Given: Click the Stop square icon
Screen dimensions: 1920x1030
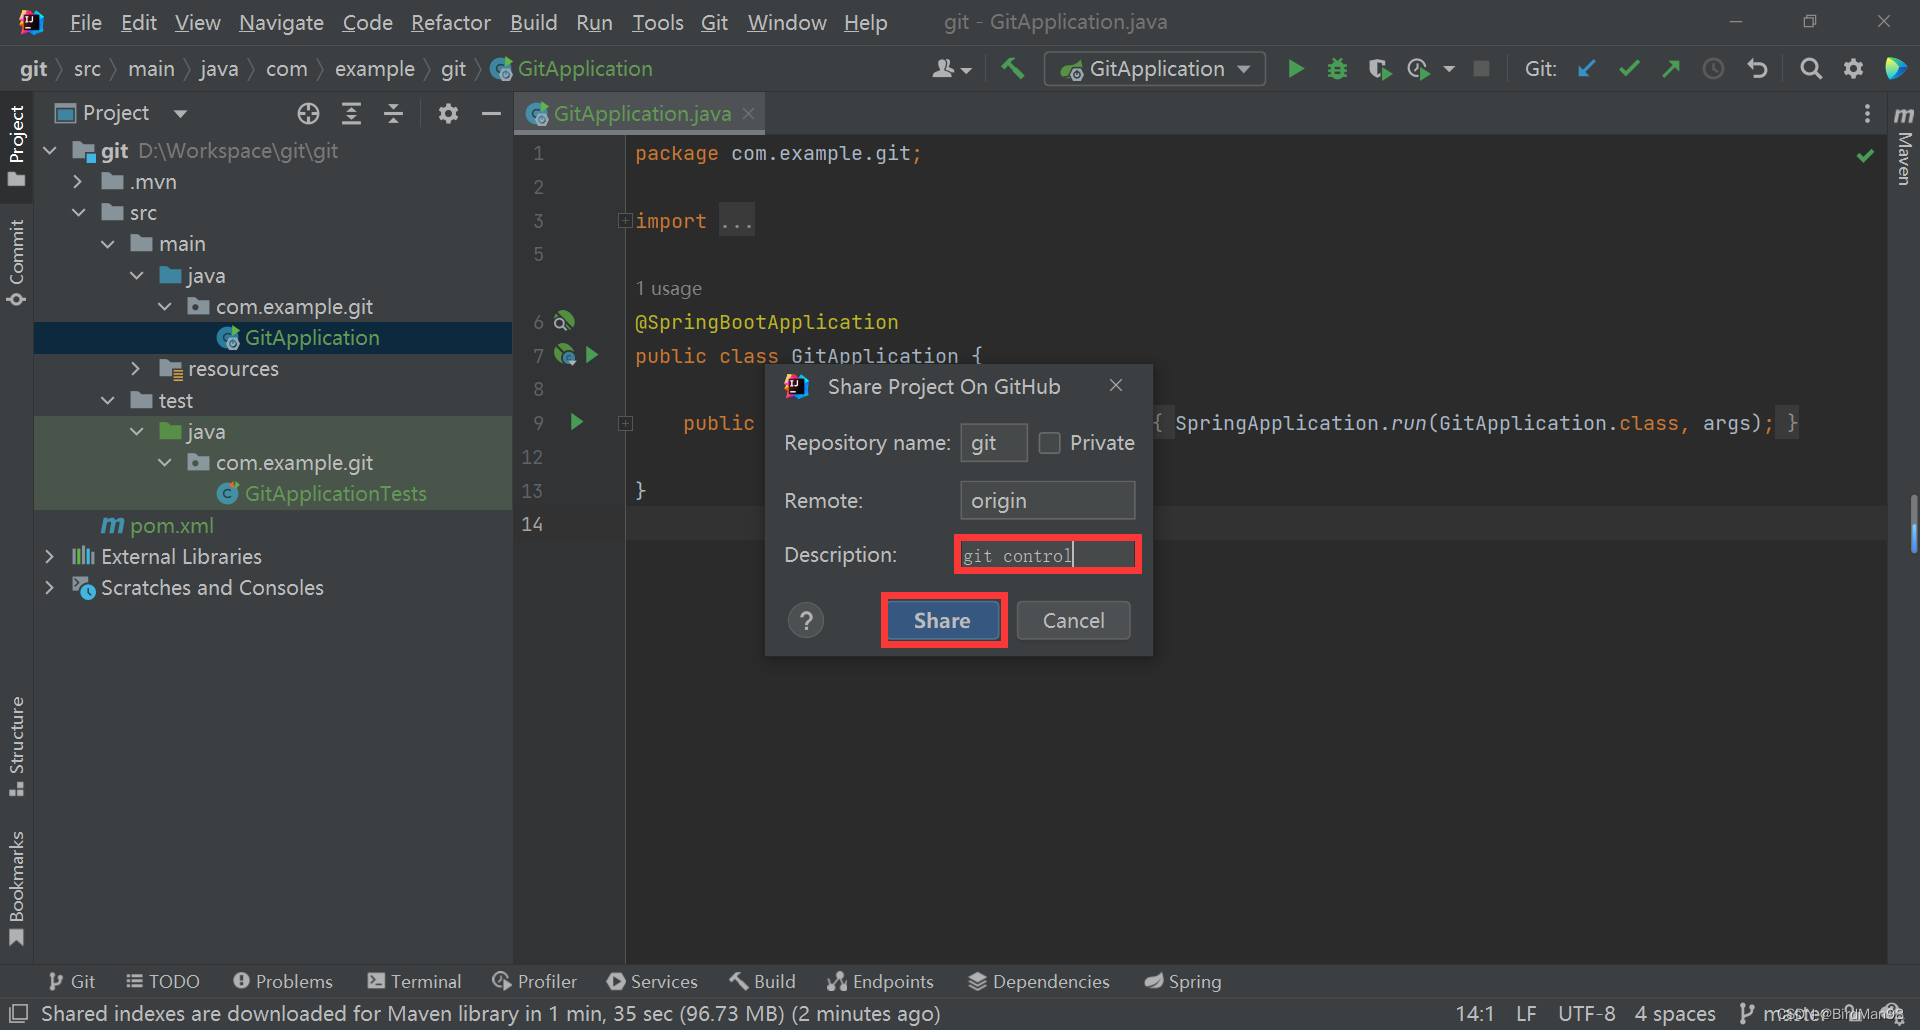Looking at the screenshot, I should (1482, 68).
